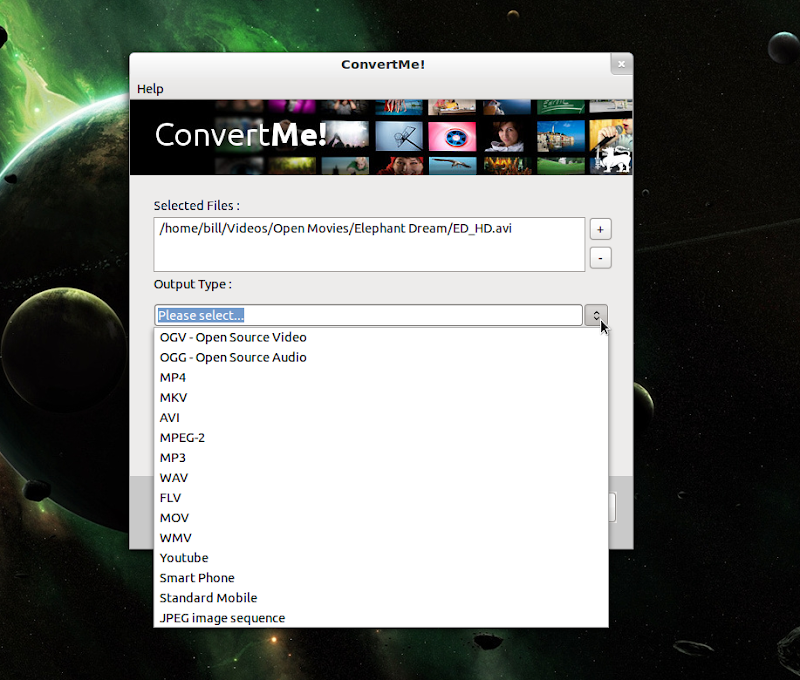The width and height of the screenshot is (800, 680).
Task: Select MOV output type
Action: 381,518
